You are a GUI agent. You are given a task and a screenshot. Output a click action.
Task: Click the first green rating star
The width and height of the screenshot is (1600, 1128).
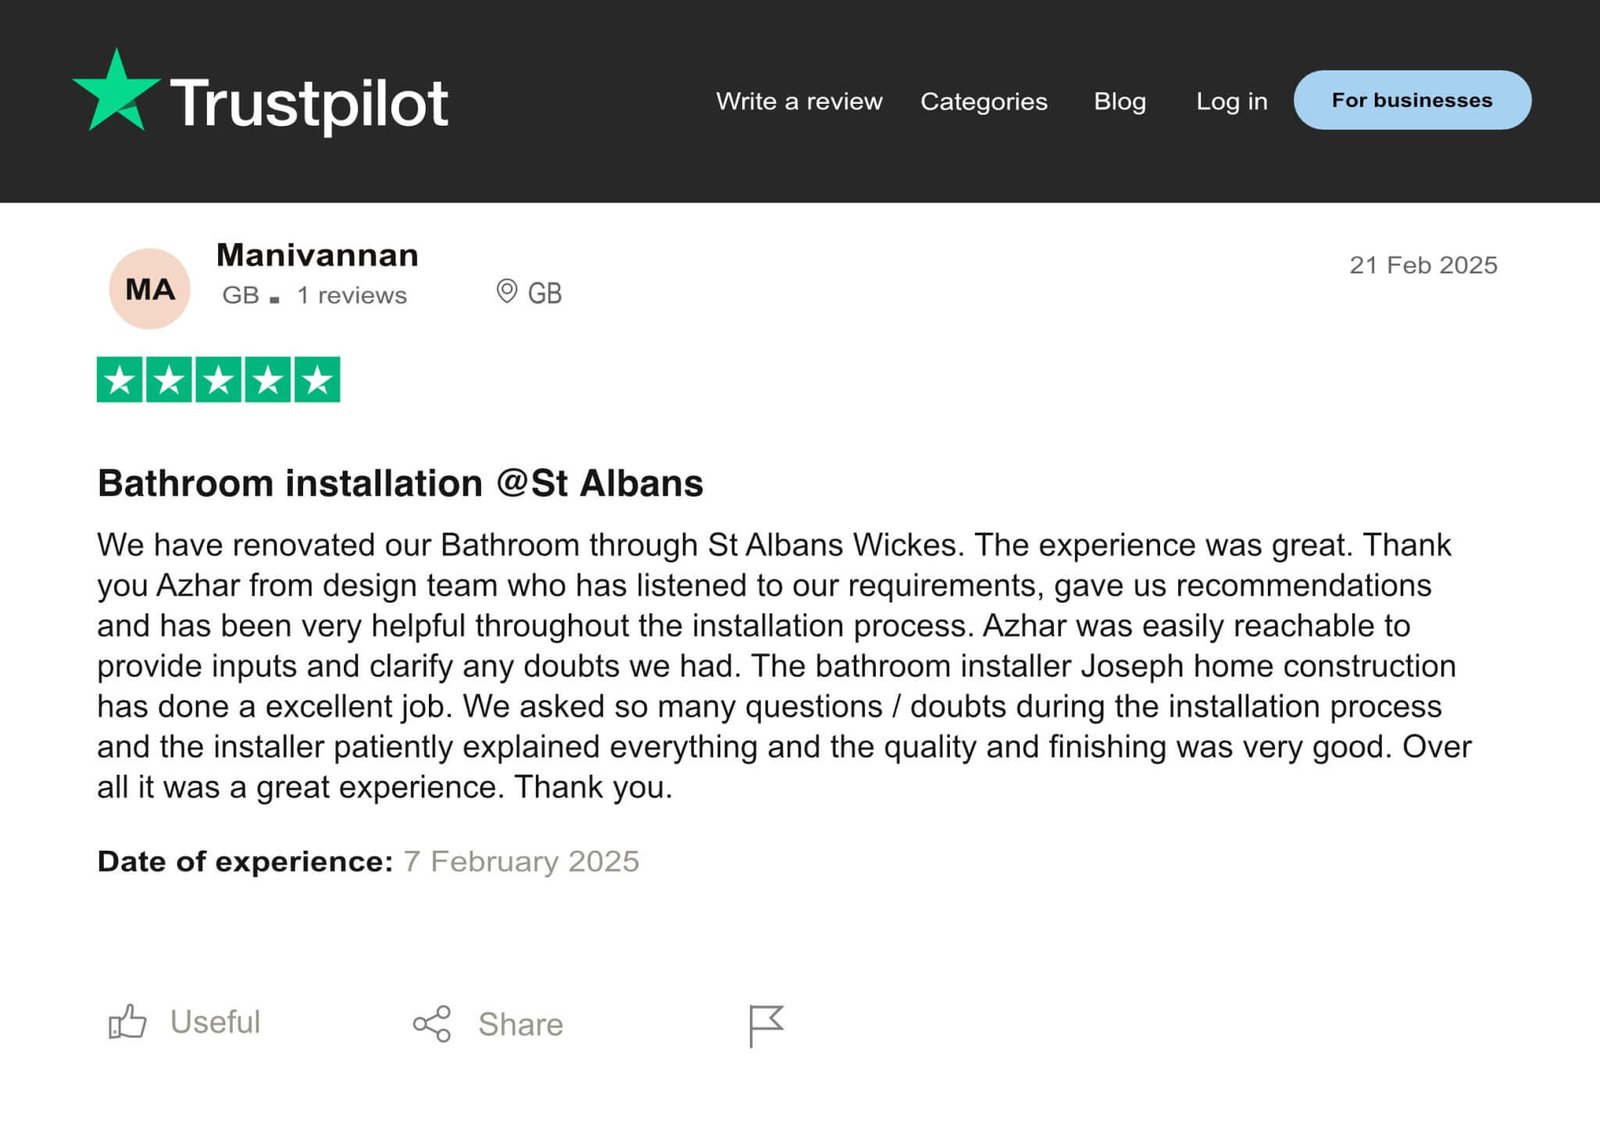point(120,380)
